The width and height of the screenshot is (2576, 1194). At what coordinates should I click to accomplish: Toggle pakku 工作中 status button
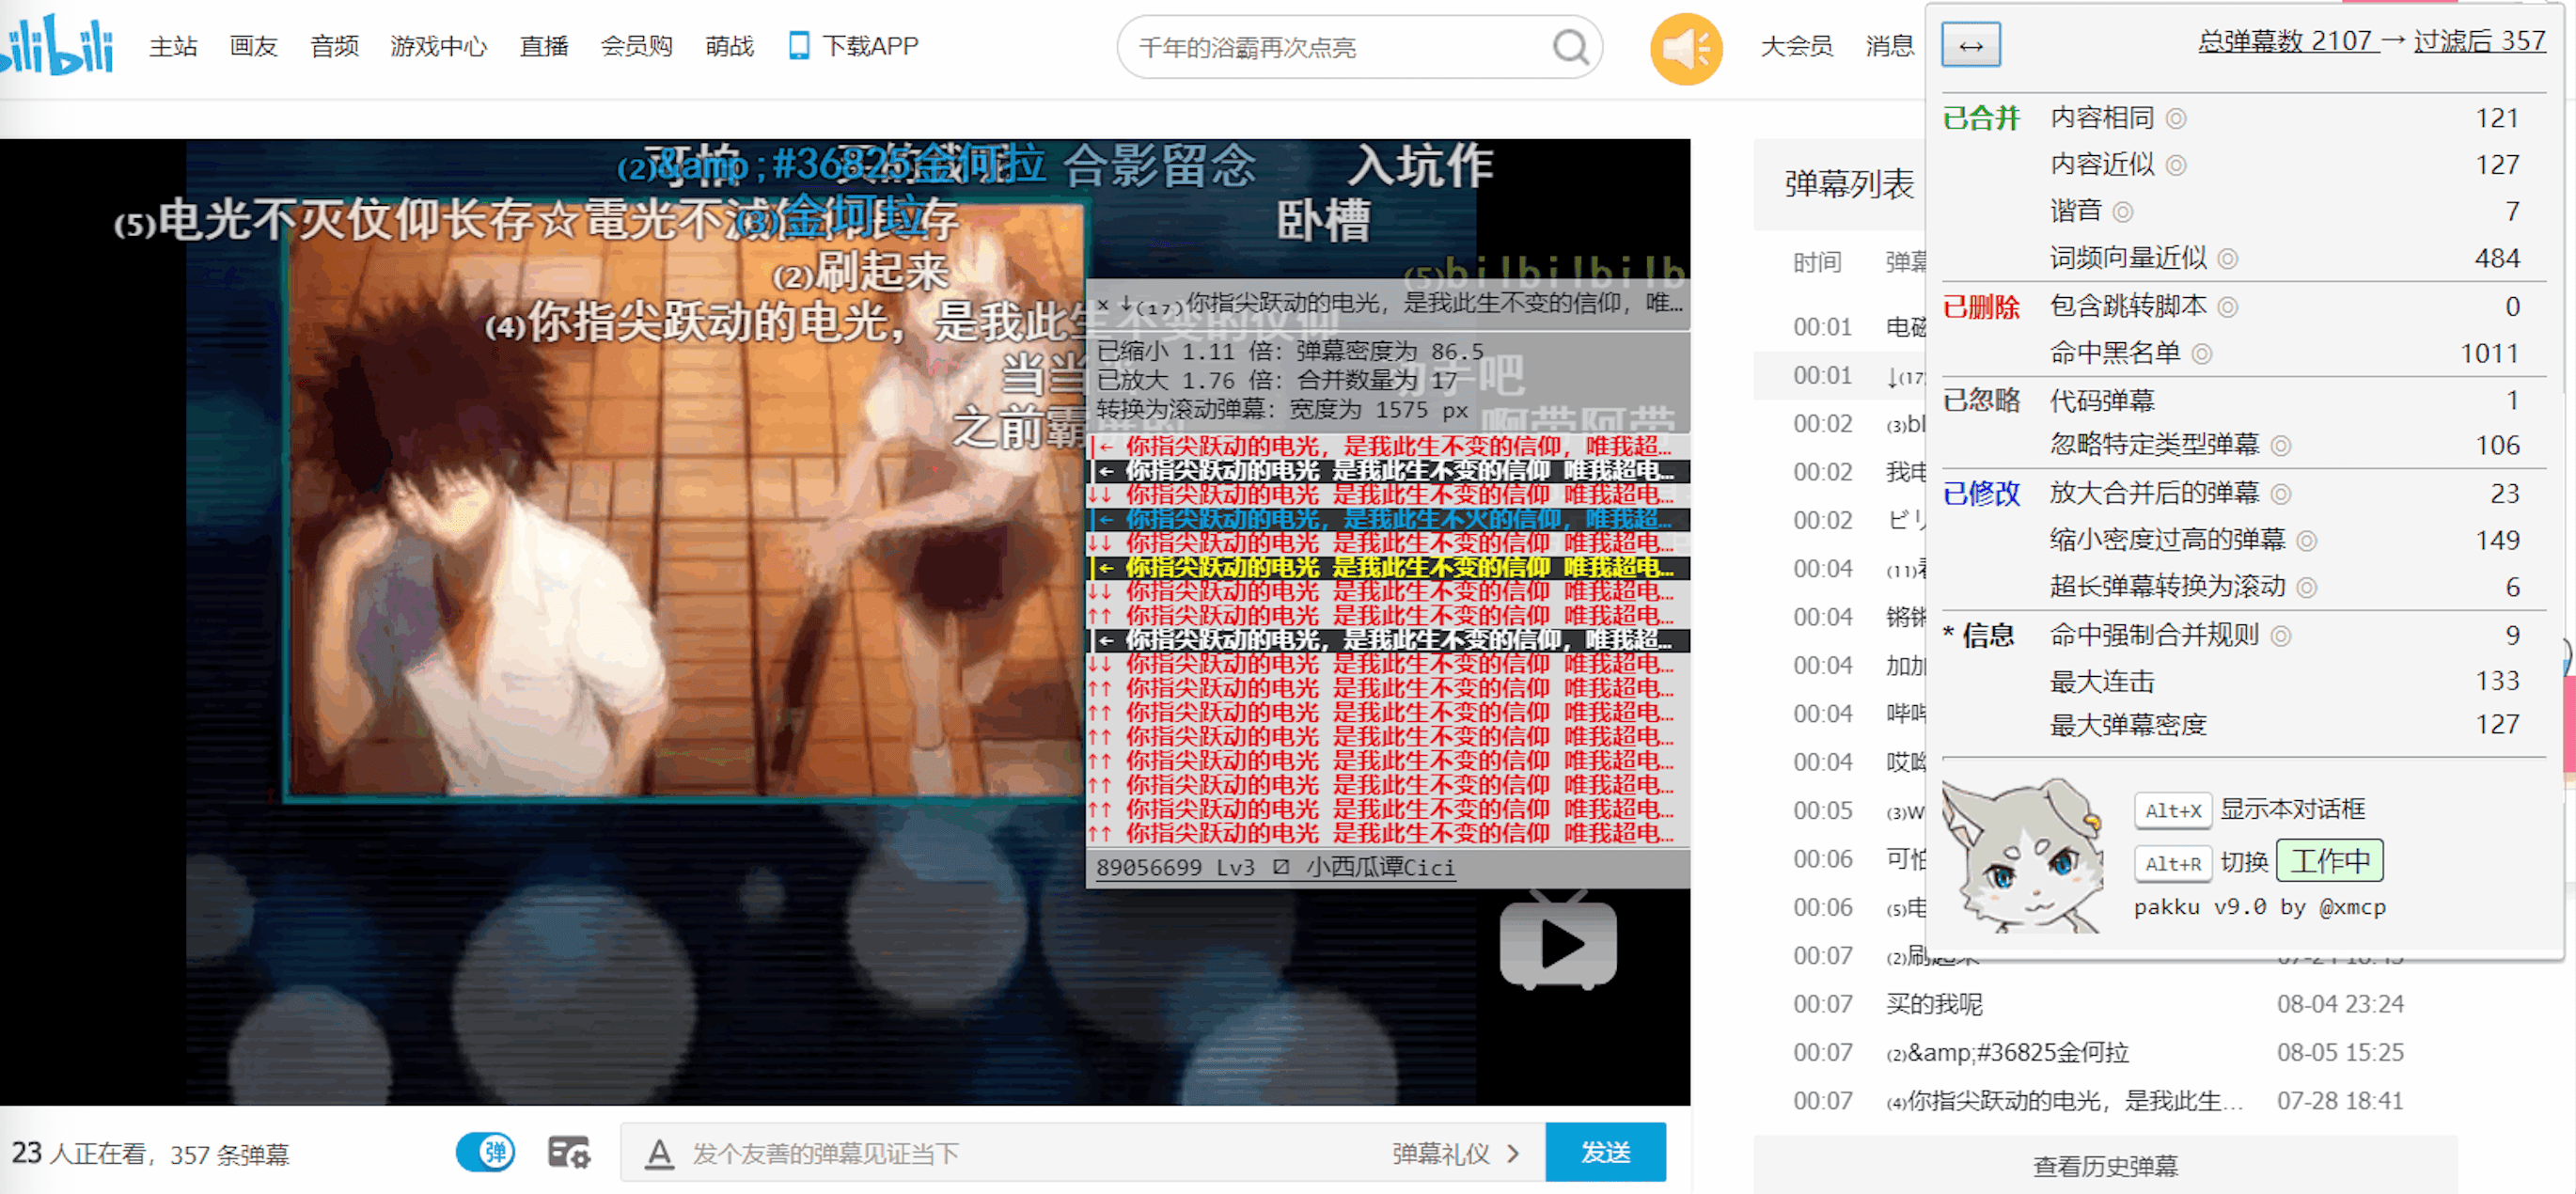[2329, 861]
